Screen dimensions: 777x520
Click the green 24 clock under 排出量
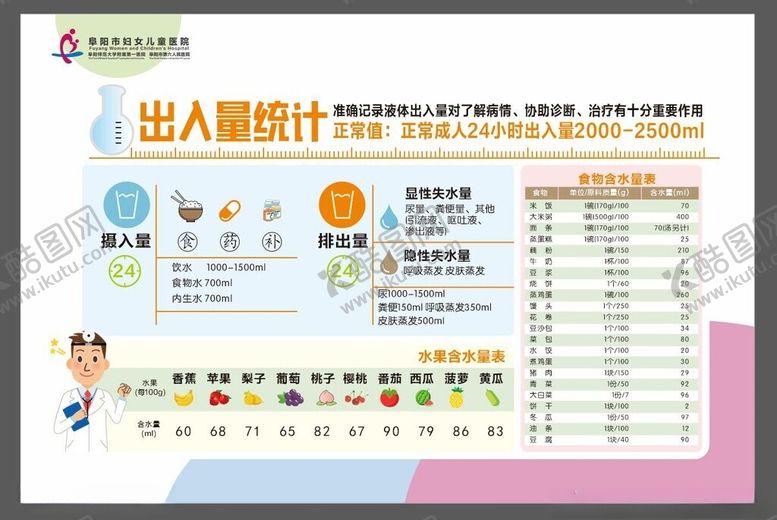tap(343, 272)
